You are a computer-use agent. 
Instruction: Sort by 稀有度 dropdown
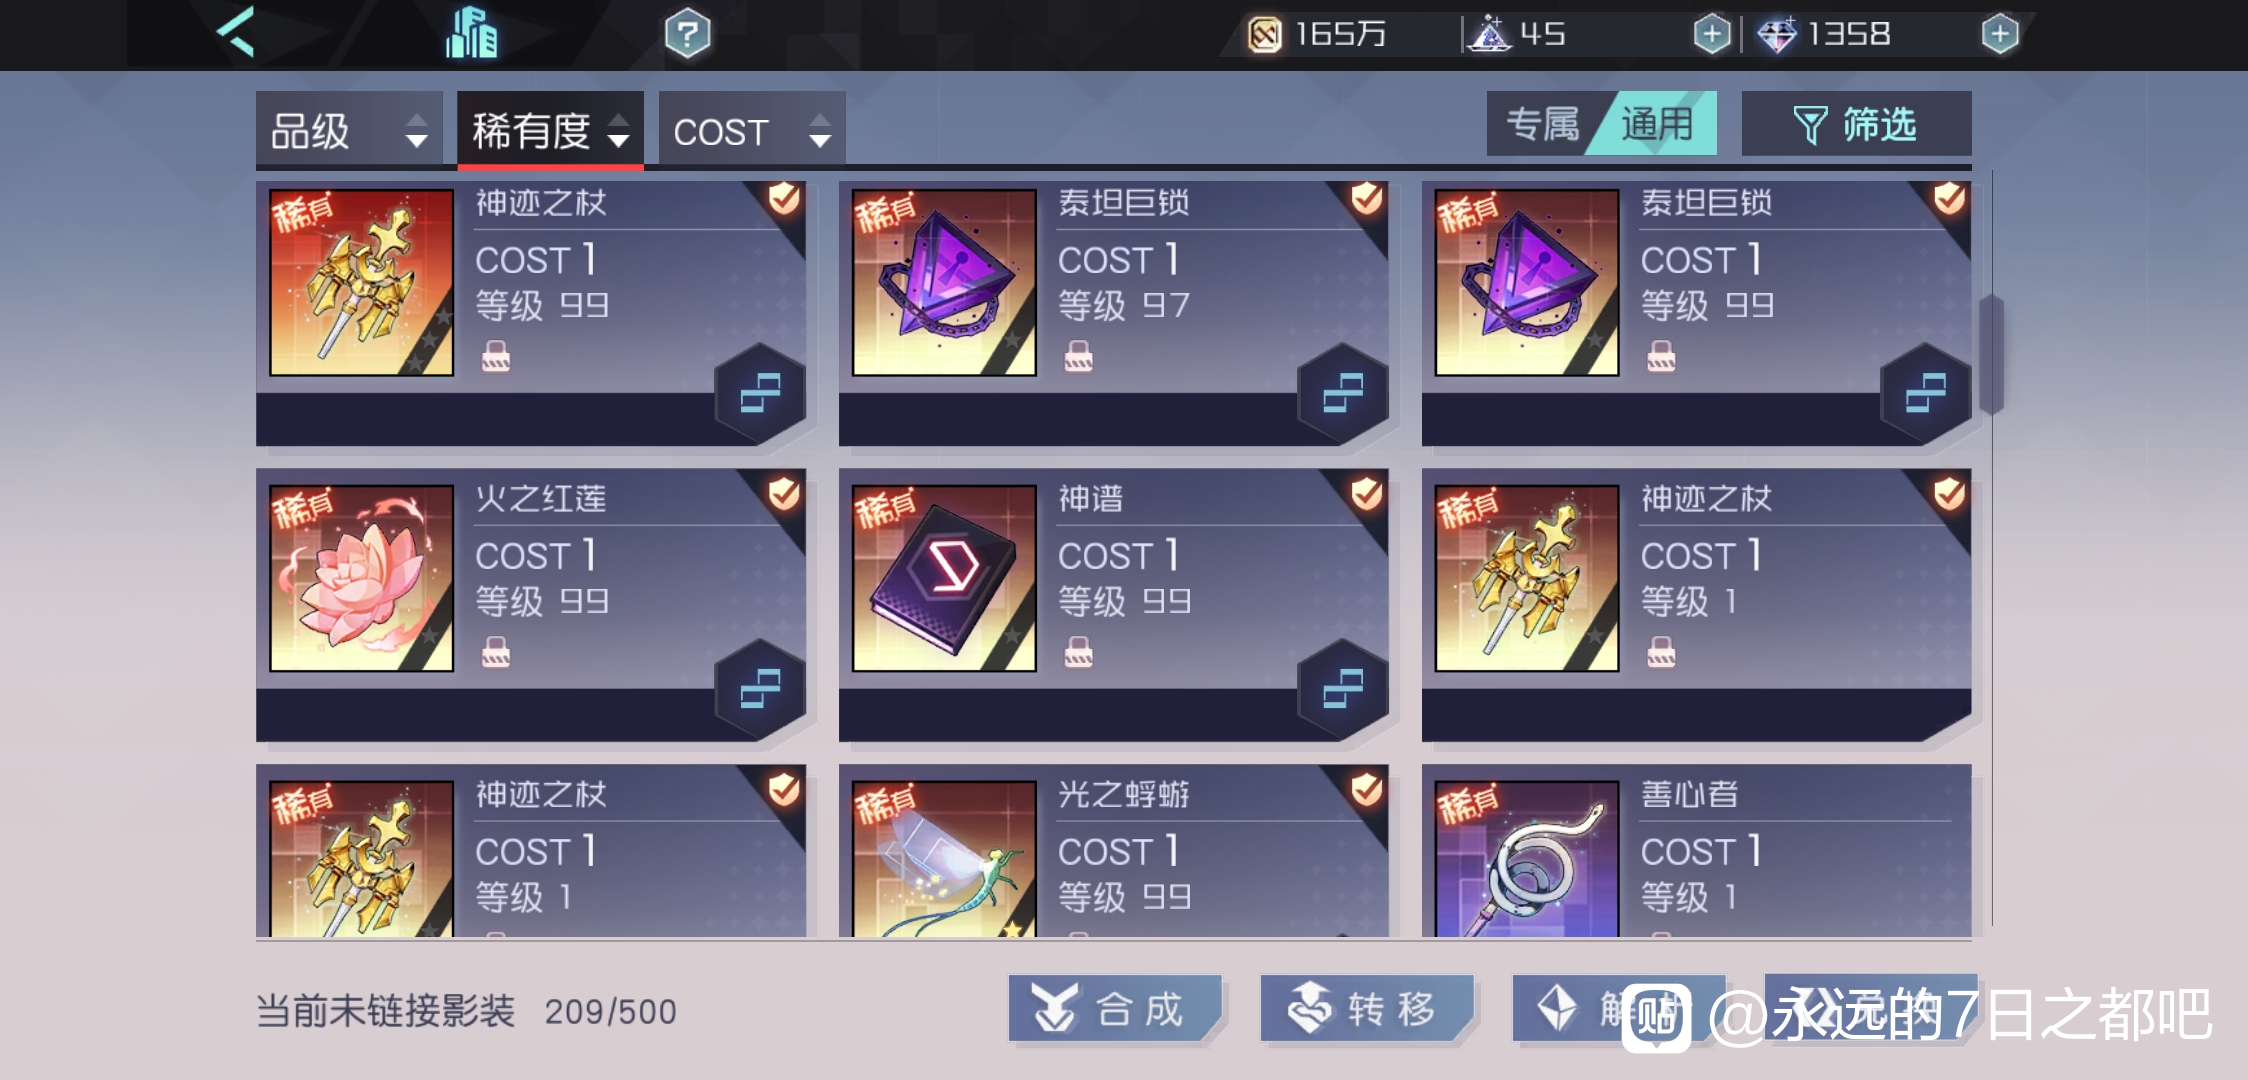click(x=550, y=129)
